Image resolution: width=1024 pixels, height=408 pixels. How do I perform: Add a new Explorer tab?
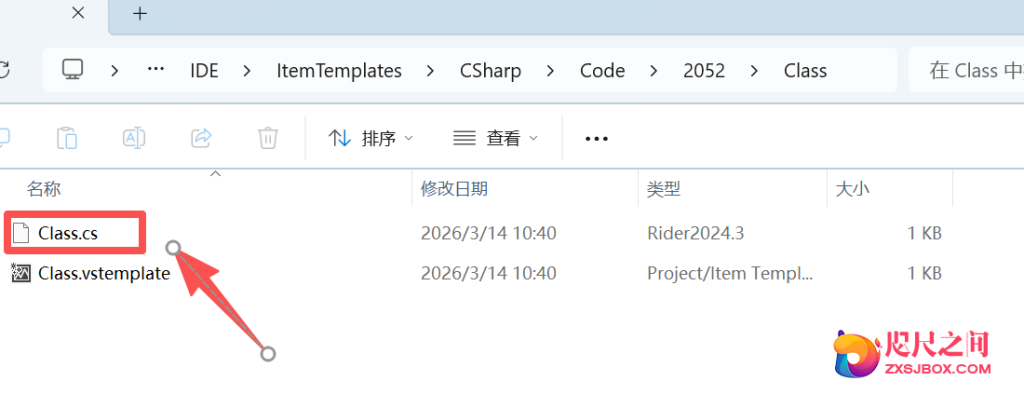point(140,14)
